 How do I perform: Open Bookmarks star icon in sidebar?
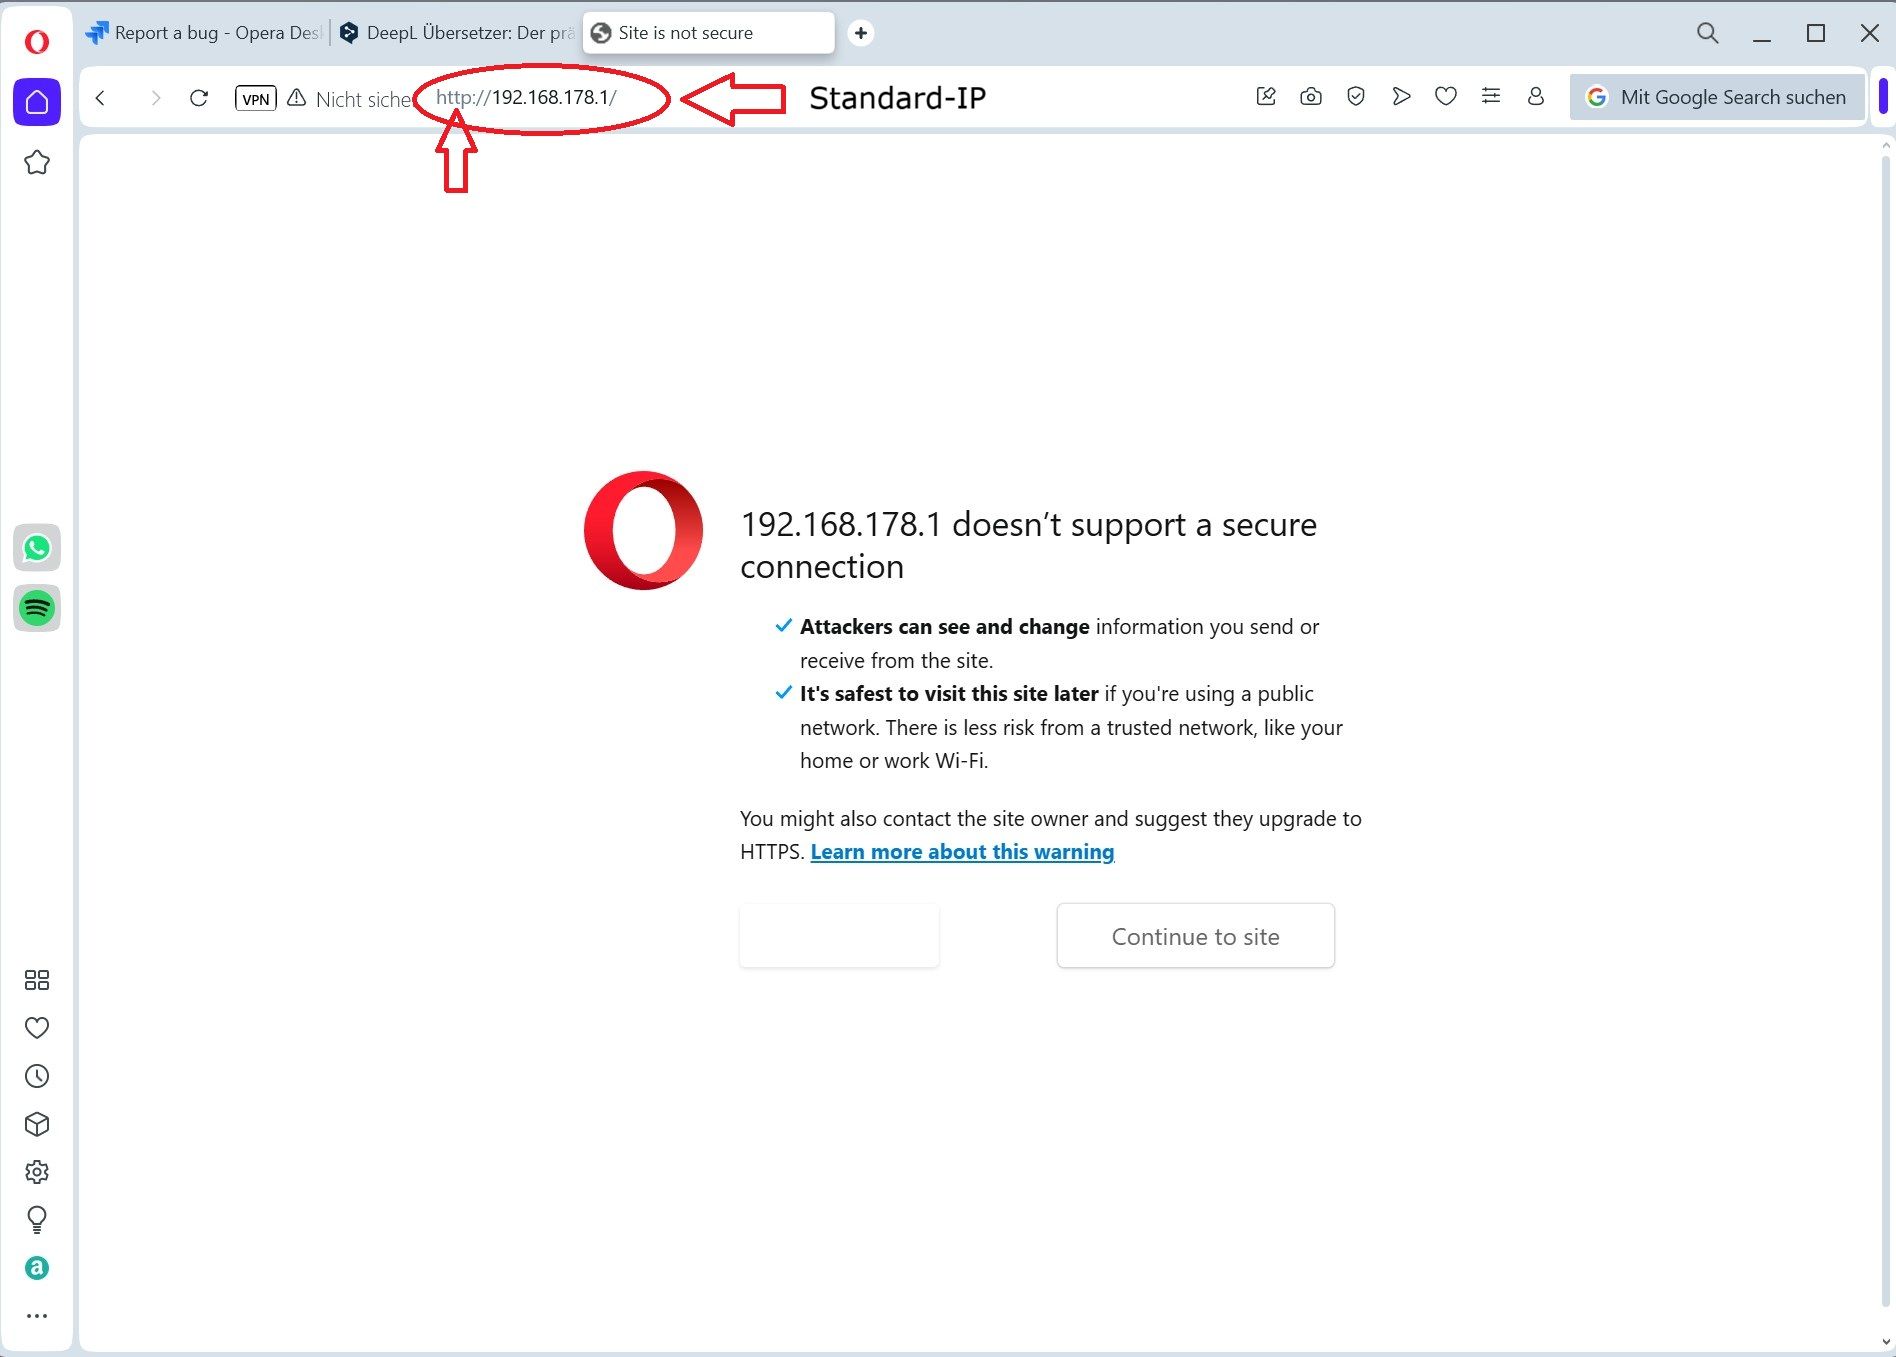point(37,162)
